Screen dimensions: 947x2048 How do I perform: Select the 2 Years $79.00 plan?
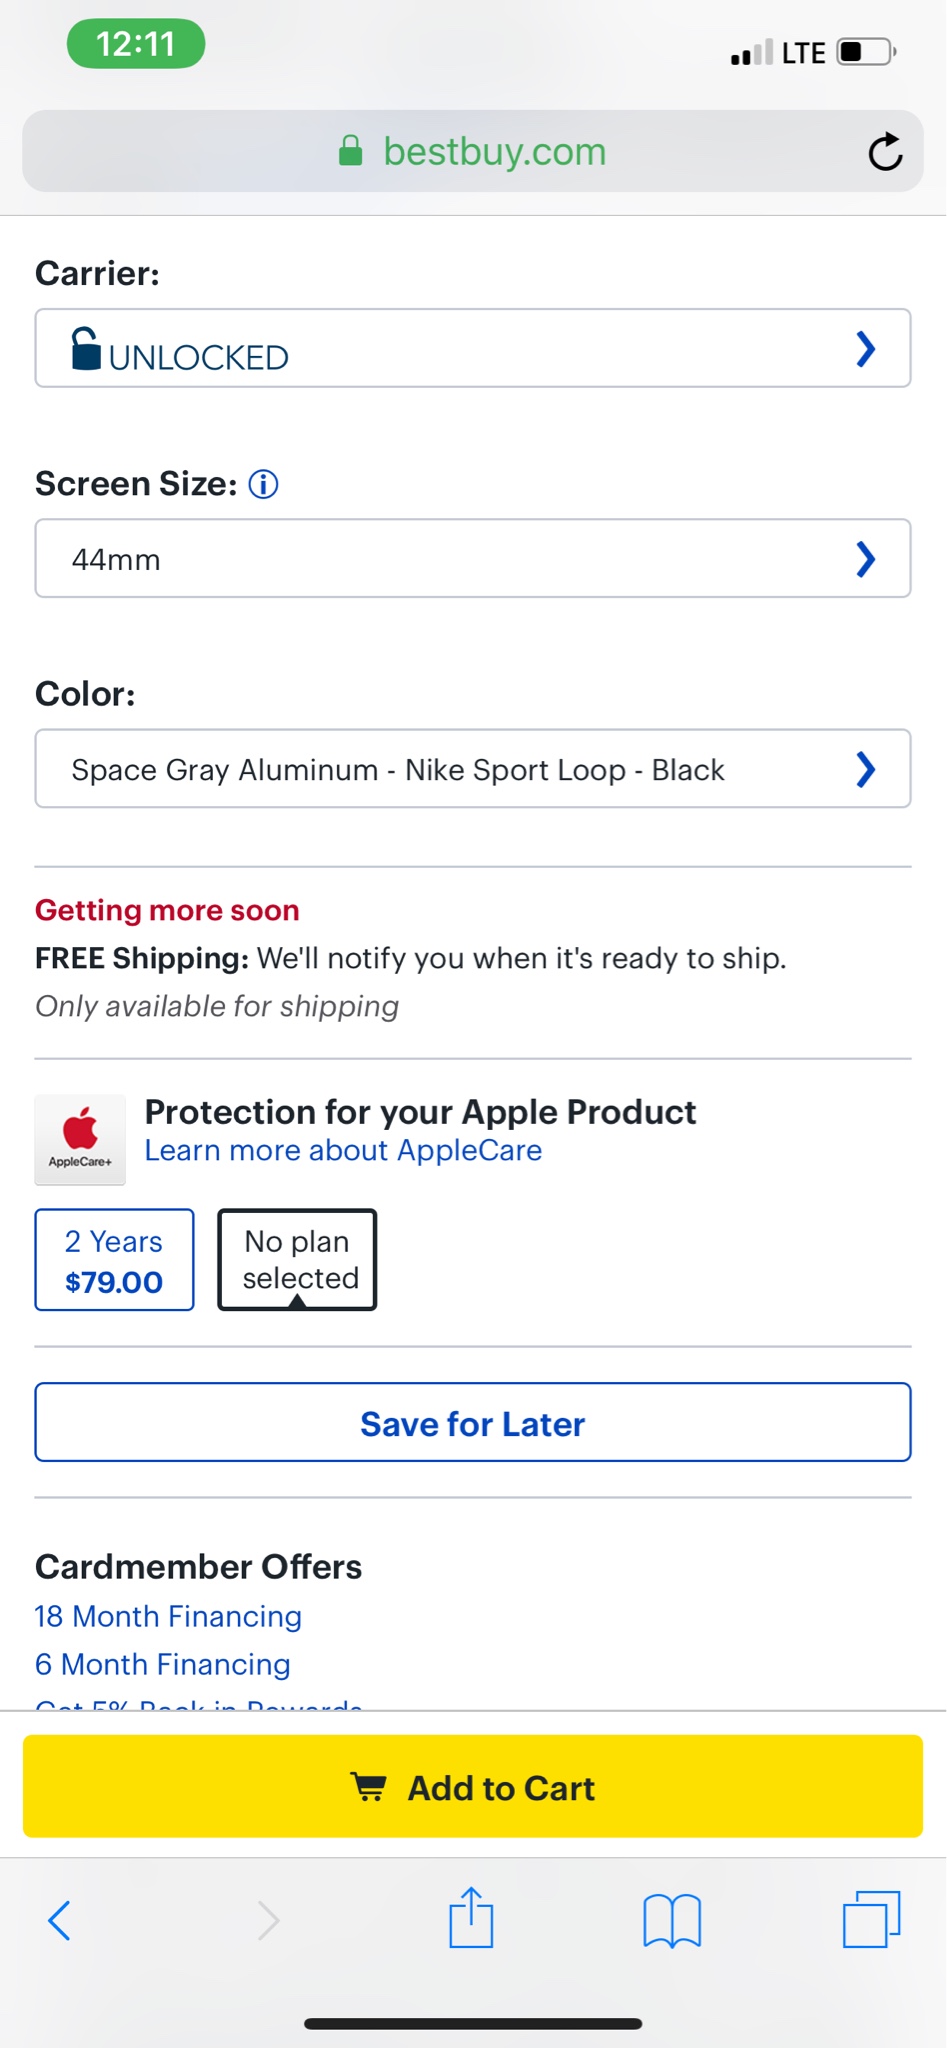114,1260
